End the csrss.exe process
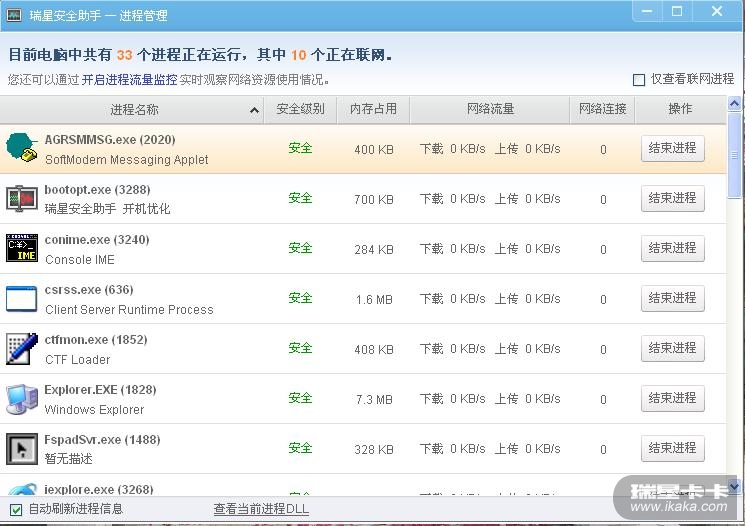Screen dimensions: 745x526 point(672,298)
